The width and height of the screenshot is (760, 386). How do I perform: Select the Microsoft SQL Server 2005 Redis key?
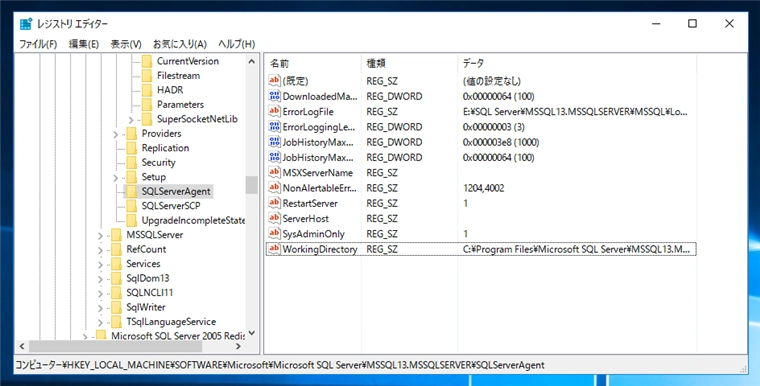click(177, 336)
